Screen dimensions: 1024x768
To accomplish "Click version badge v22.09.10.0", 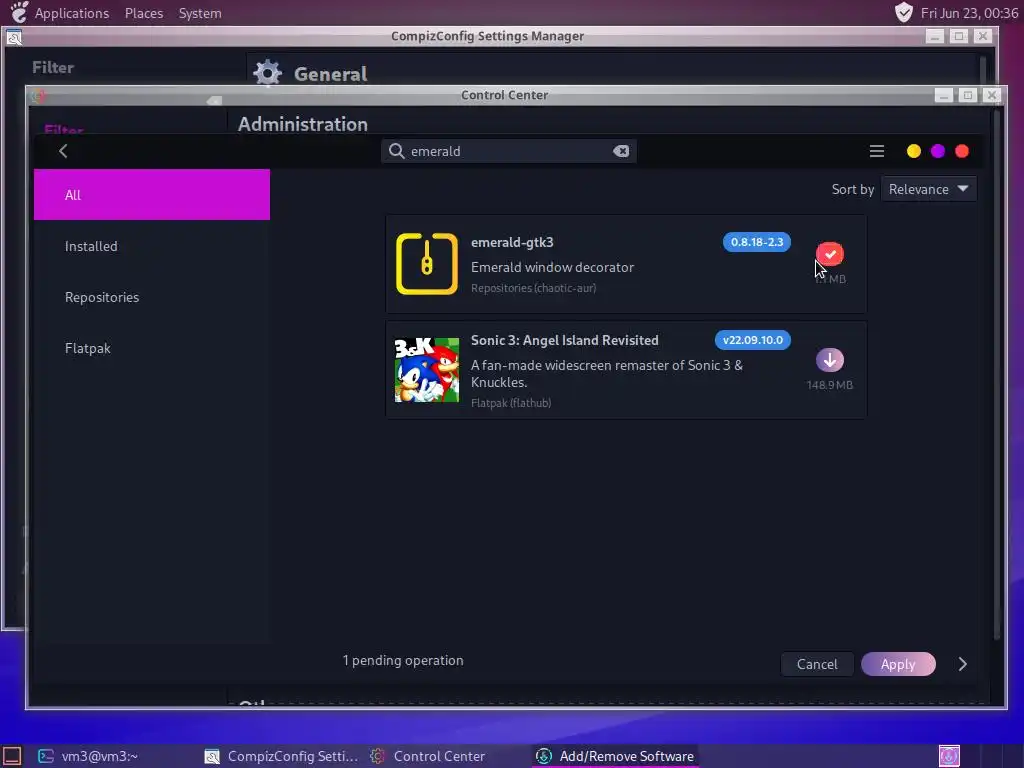I will [x=752, y=340].
